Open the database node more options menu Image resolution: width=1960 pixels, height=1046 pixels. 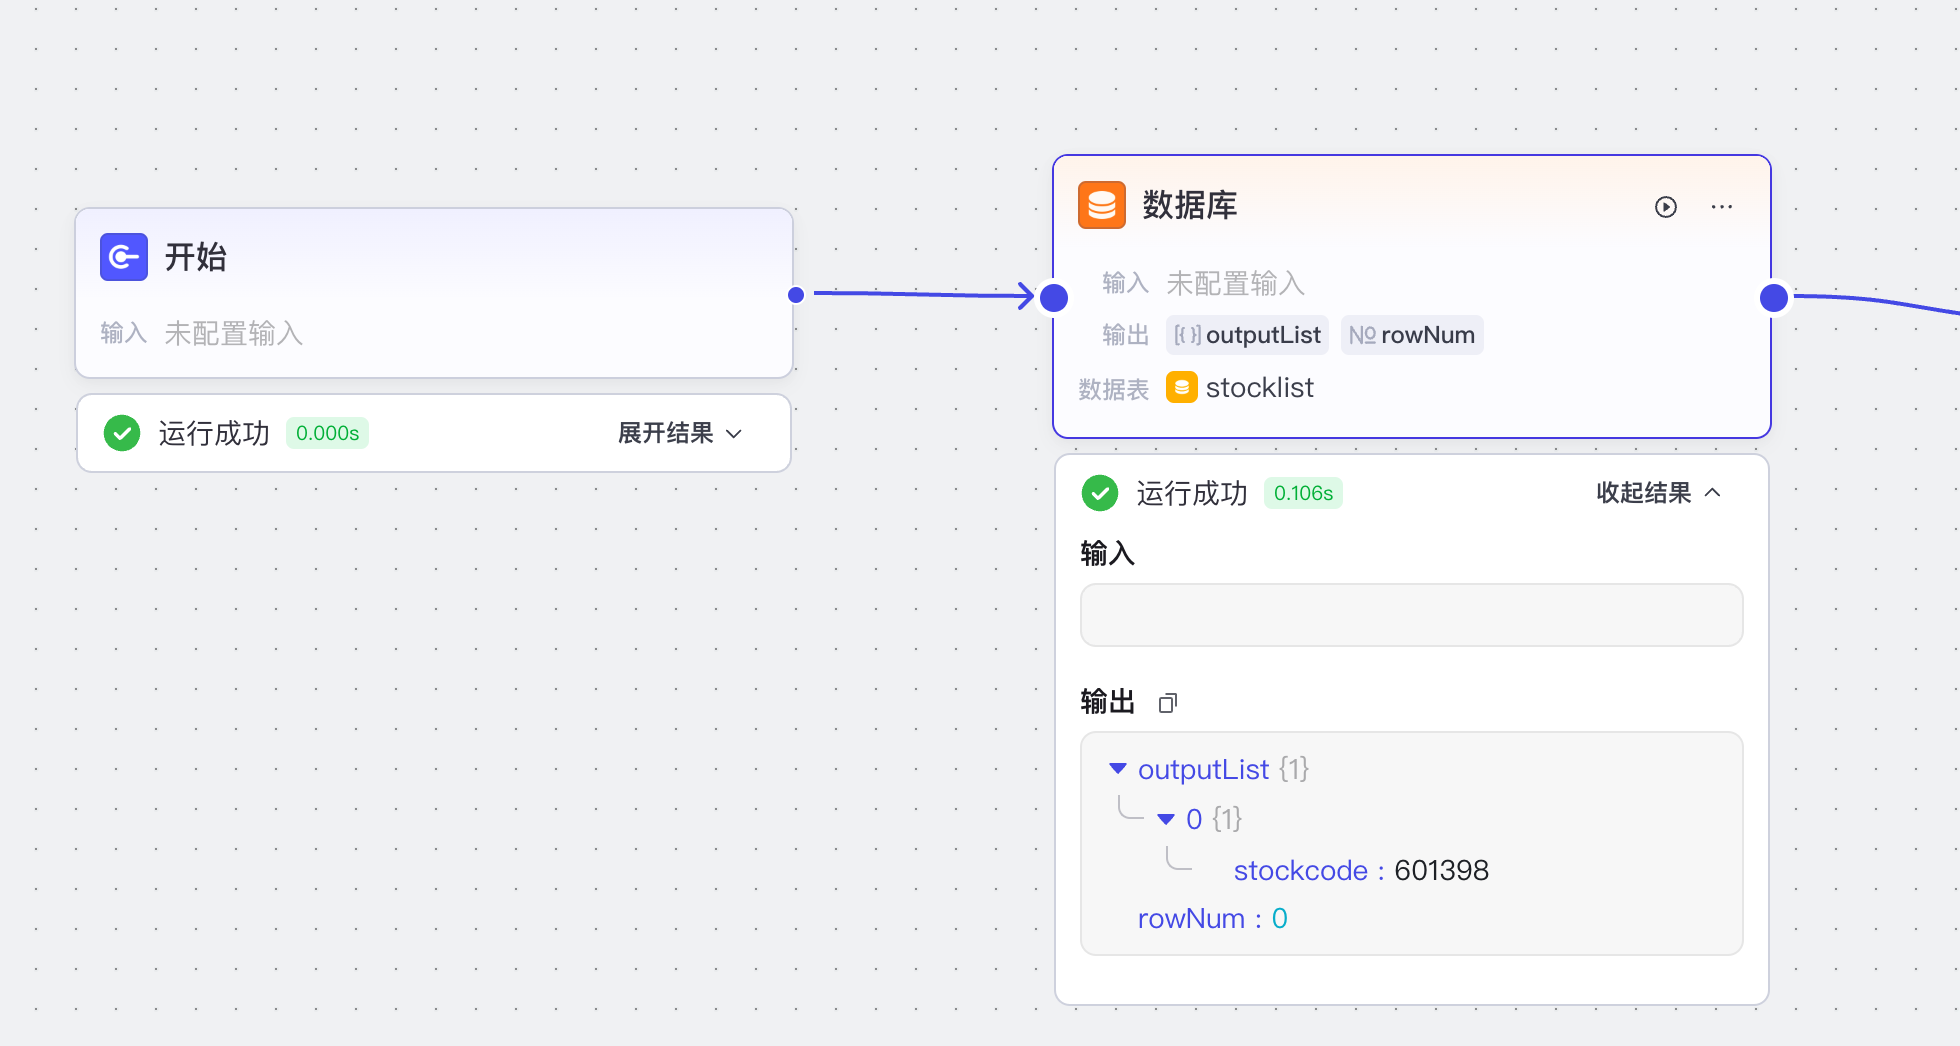(1722, 207)
